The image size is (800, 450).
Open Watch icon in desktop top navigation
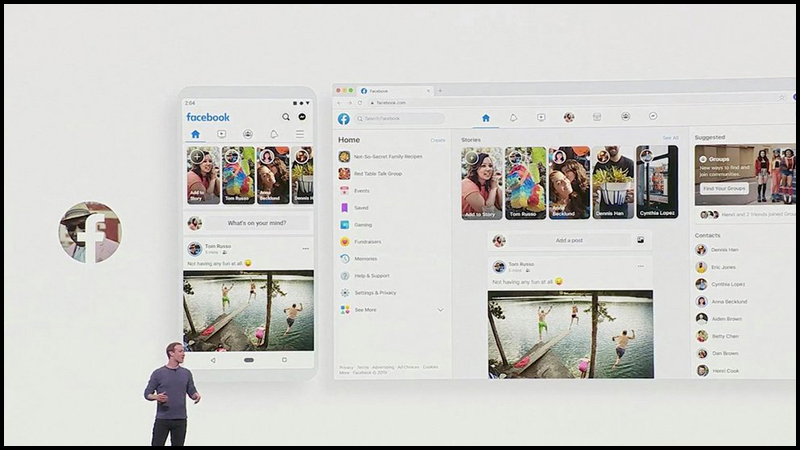541,117
